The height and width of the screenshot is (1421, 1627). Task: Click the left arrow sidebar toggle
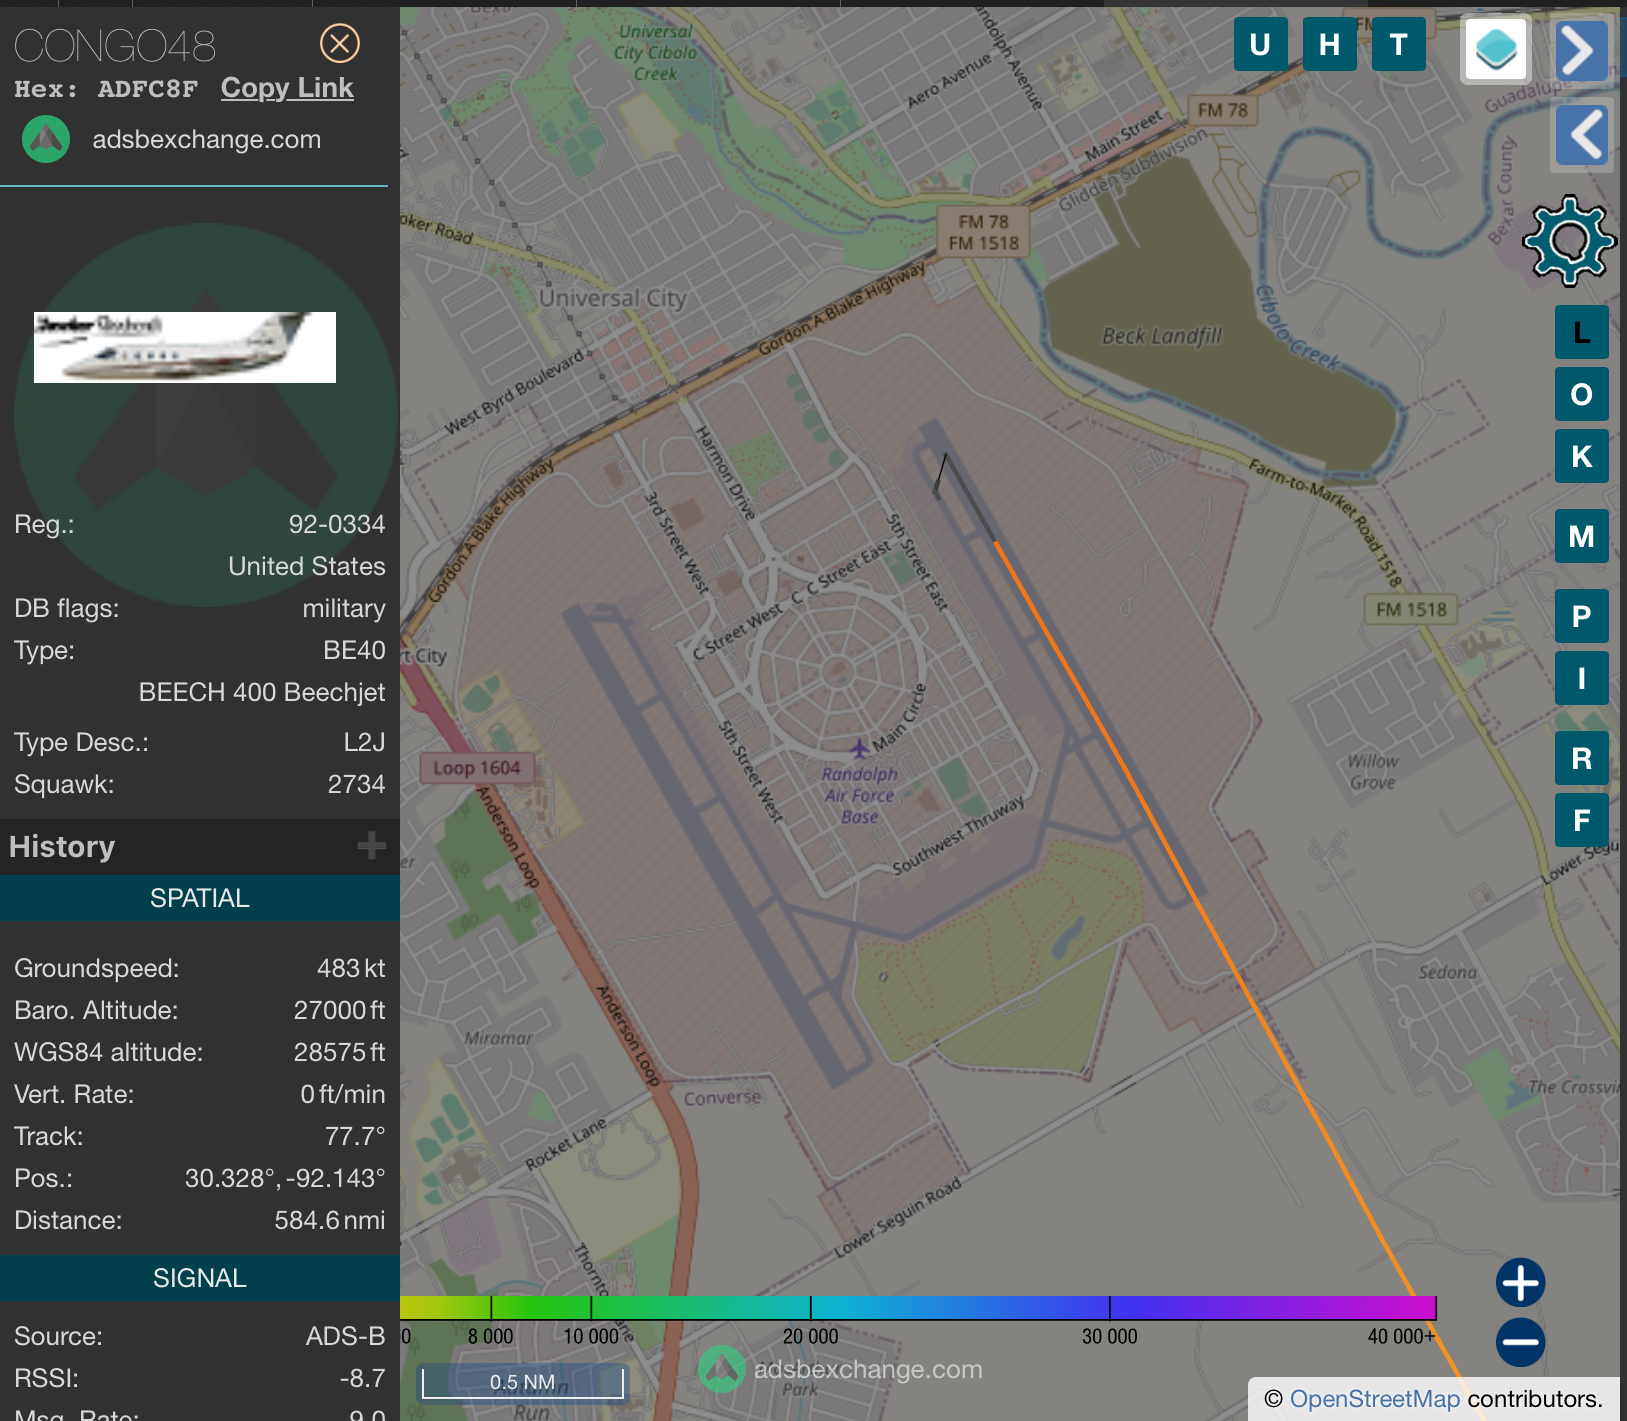(1583, 135)
